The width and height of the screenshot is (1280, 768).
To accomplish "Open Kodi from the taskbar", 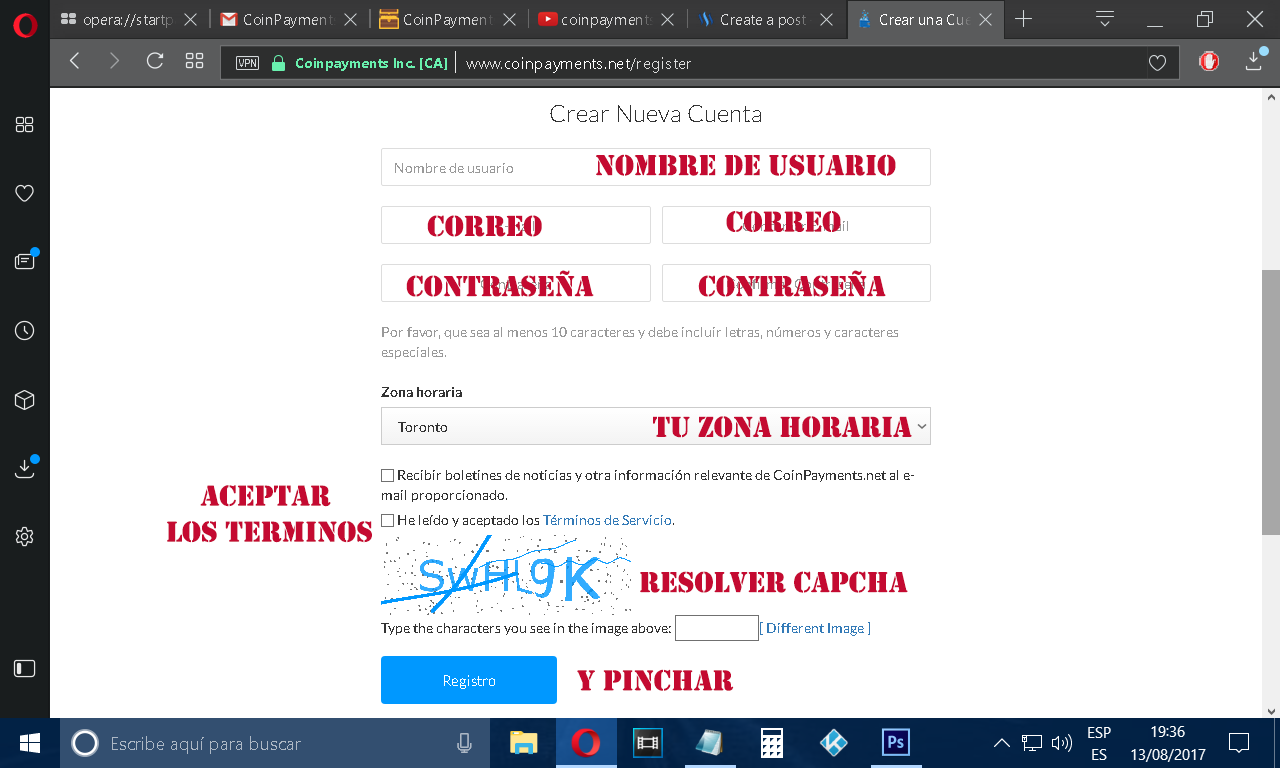I will pyautogui.click(x=834, y=743).
